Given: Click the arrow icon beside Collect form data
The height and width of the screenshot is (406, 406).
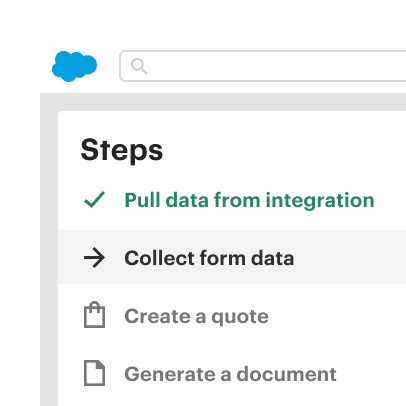Looking at the screenshot, I should click(x=94, y=257).
